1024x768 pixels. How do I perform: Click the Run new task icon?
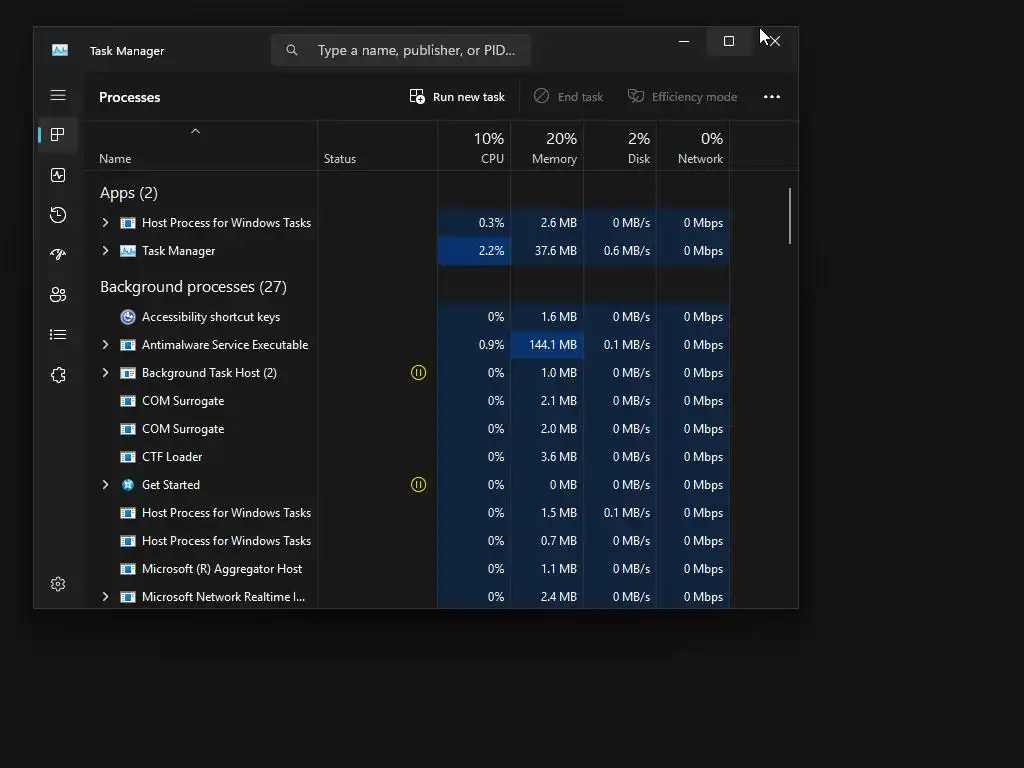[417, 97]
